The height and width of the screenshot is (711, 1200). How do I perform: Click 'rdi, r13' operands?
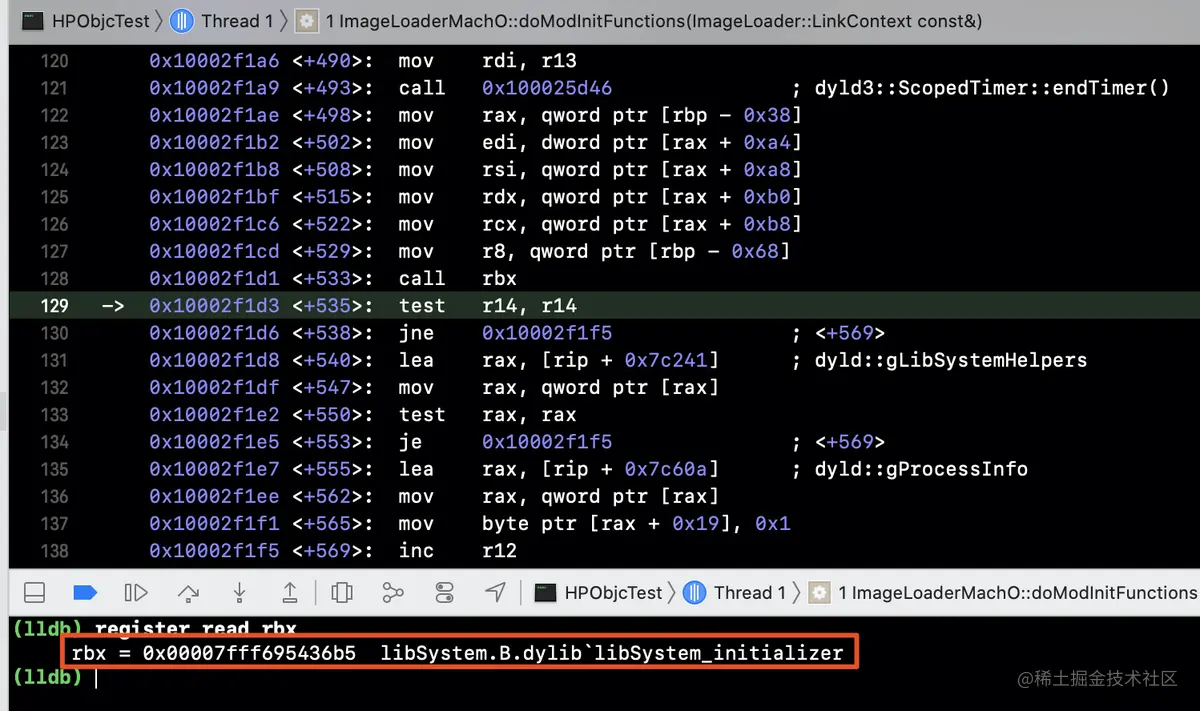529,61
